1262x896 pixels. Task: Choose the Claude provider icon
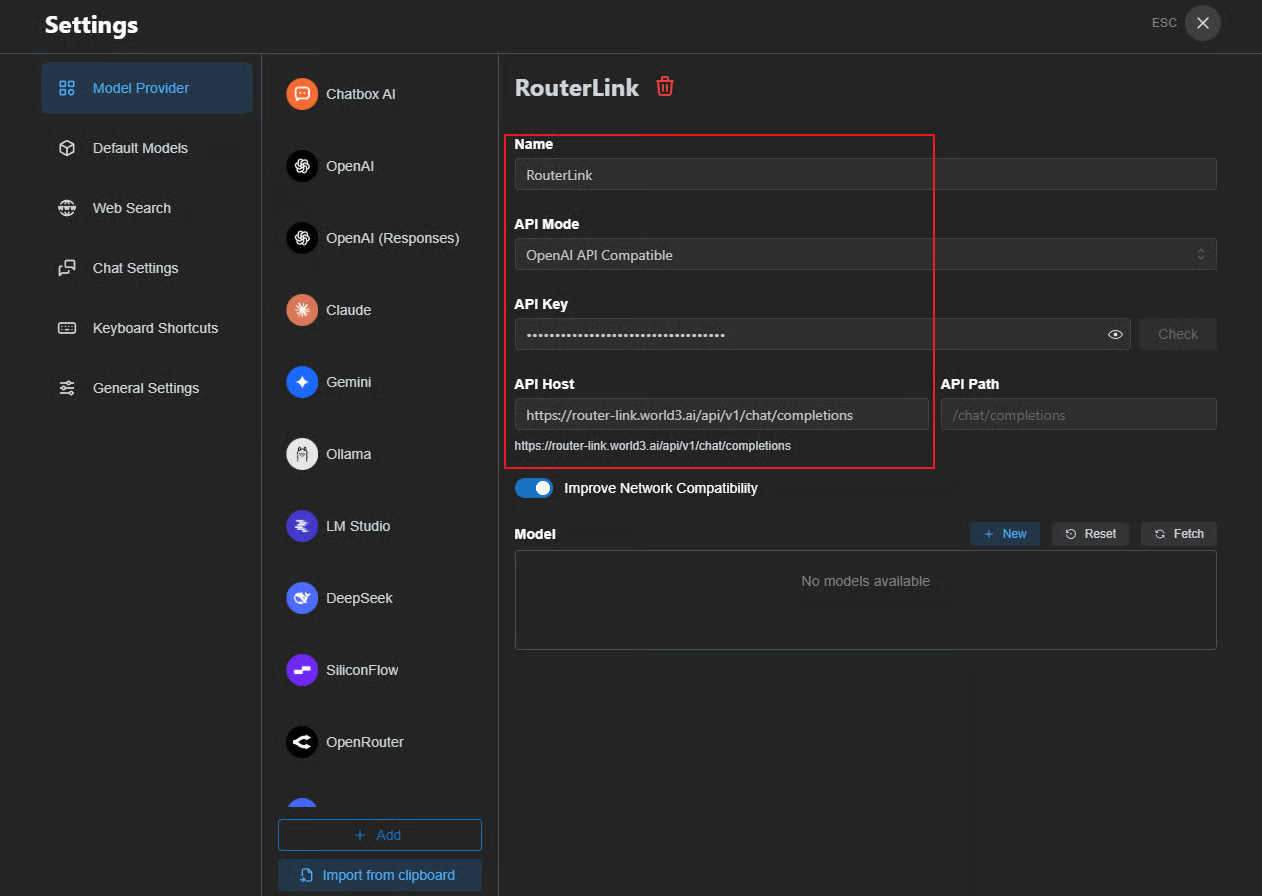(x=302, y=310)
